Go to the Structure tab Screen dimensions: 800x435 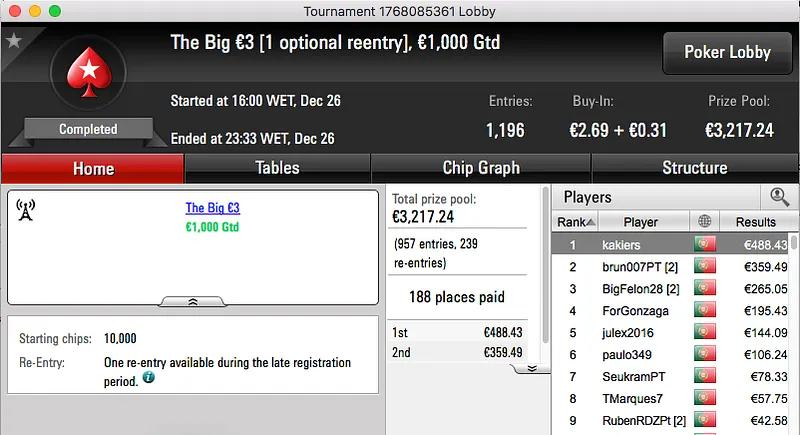point(694,168)
